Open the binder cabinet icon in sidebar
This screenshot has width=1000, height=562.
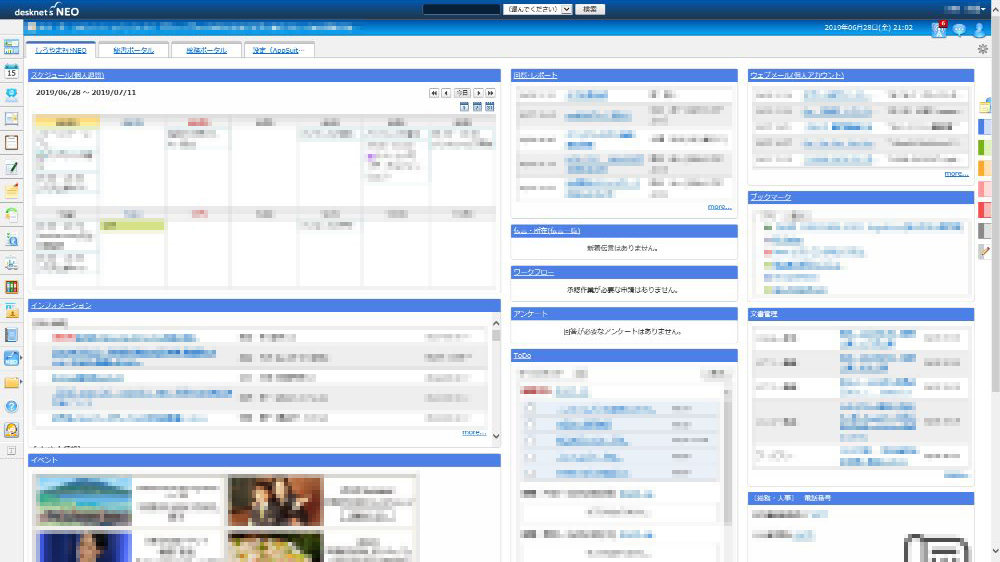(x=12, y=287)
